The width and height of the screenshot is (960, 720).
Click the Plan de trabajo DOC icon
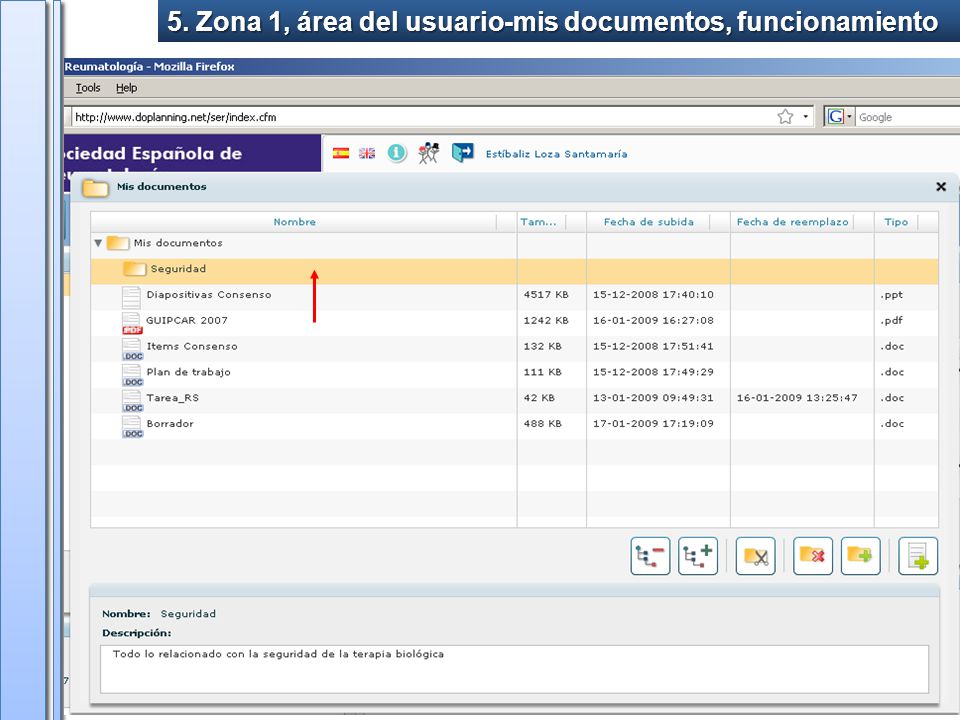(132, 375)
